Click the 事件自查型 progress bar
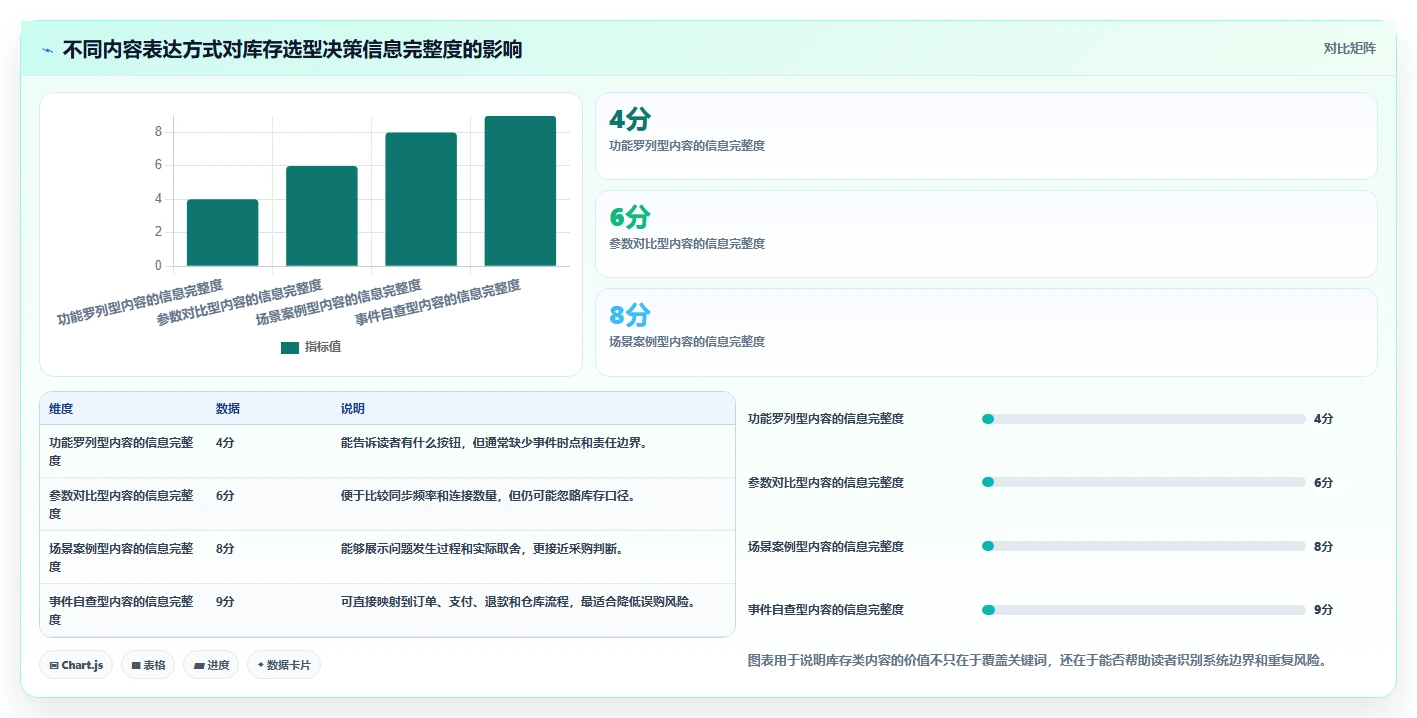The height and width of the screenshot is (718, 1417). coord(1144,610)
